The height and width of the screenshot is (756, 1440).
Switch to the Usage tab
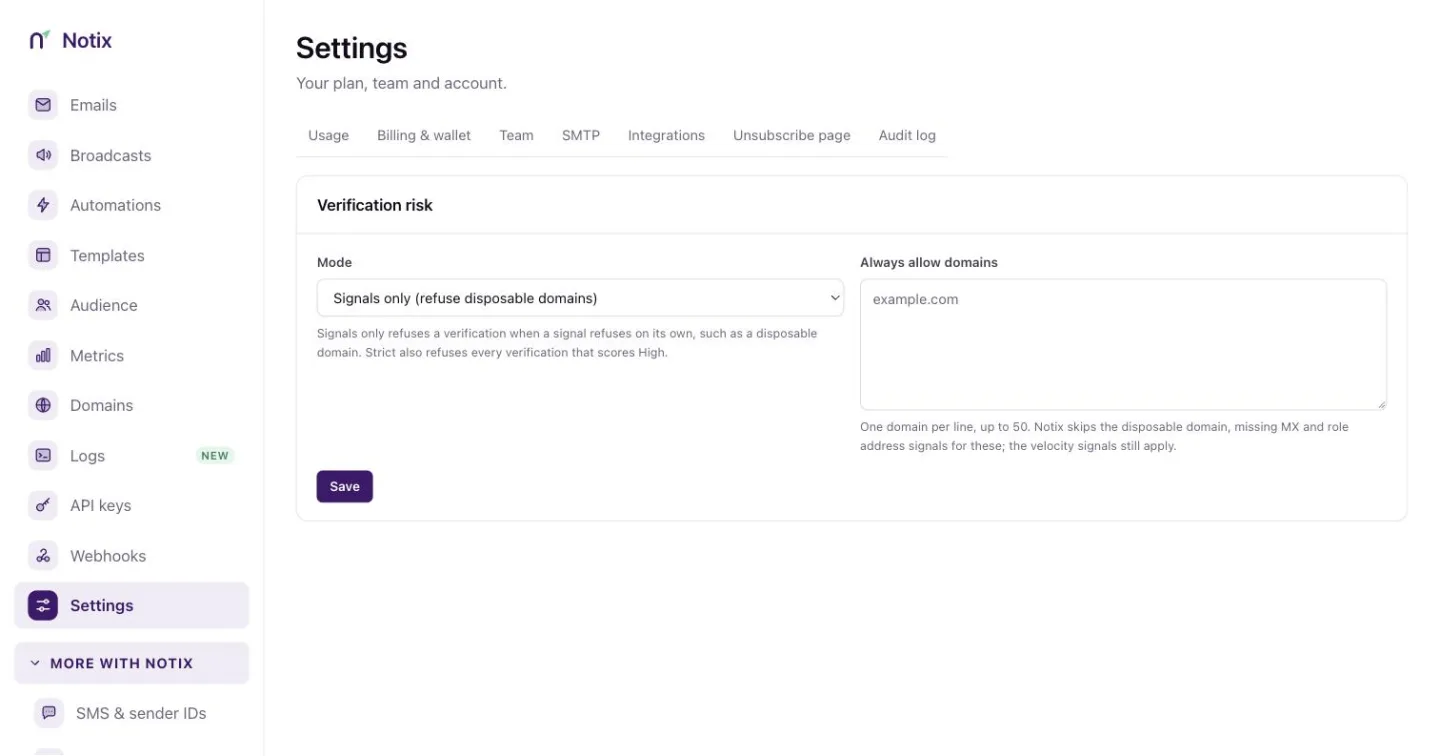point(328,135)
